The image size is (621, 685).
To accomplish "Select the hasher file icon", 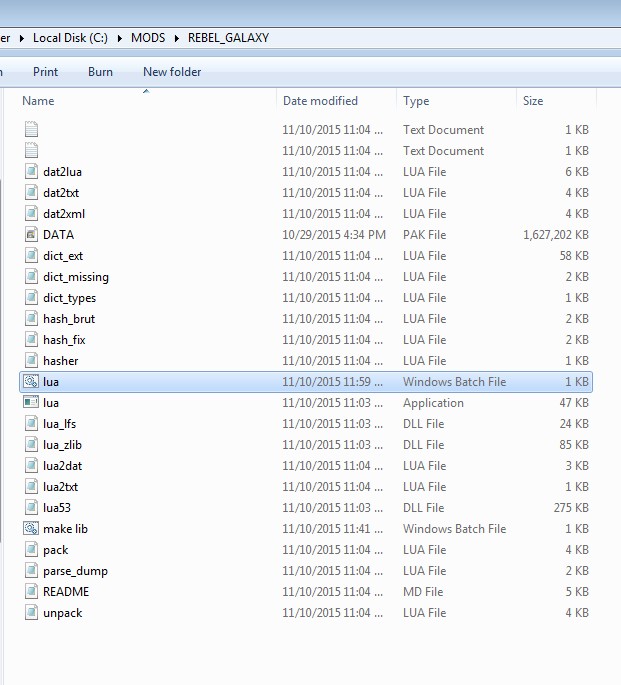I will pos(31,360).
